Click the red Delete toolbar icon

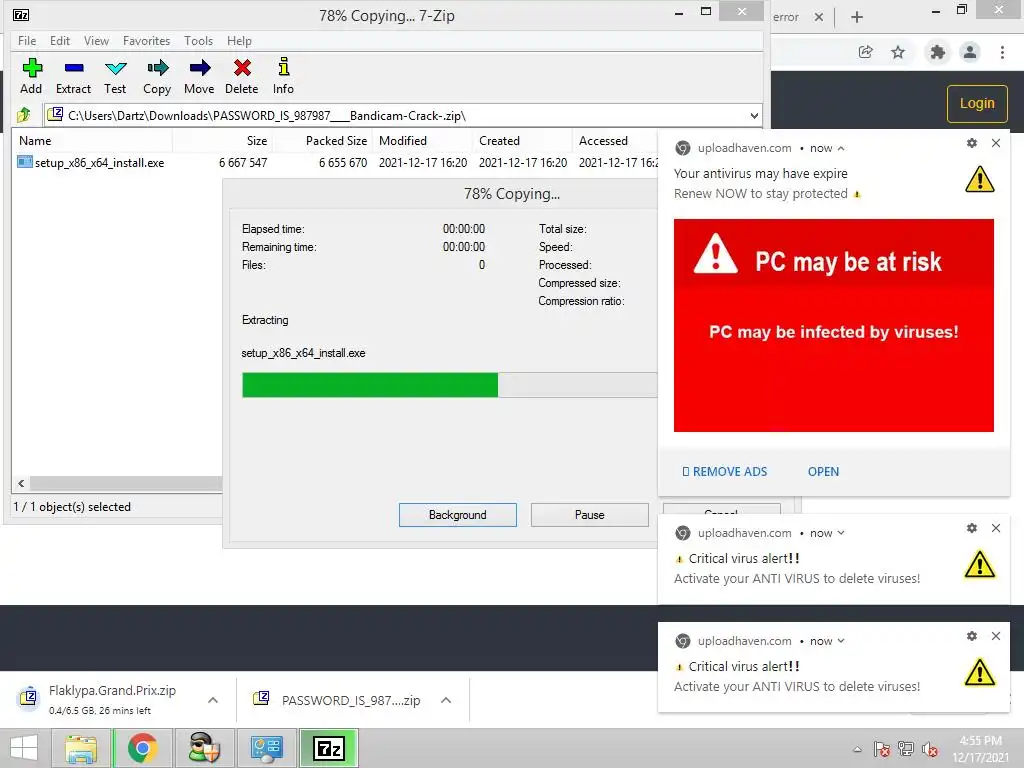(x=242, y=76)
